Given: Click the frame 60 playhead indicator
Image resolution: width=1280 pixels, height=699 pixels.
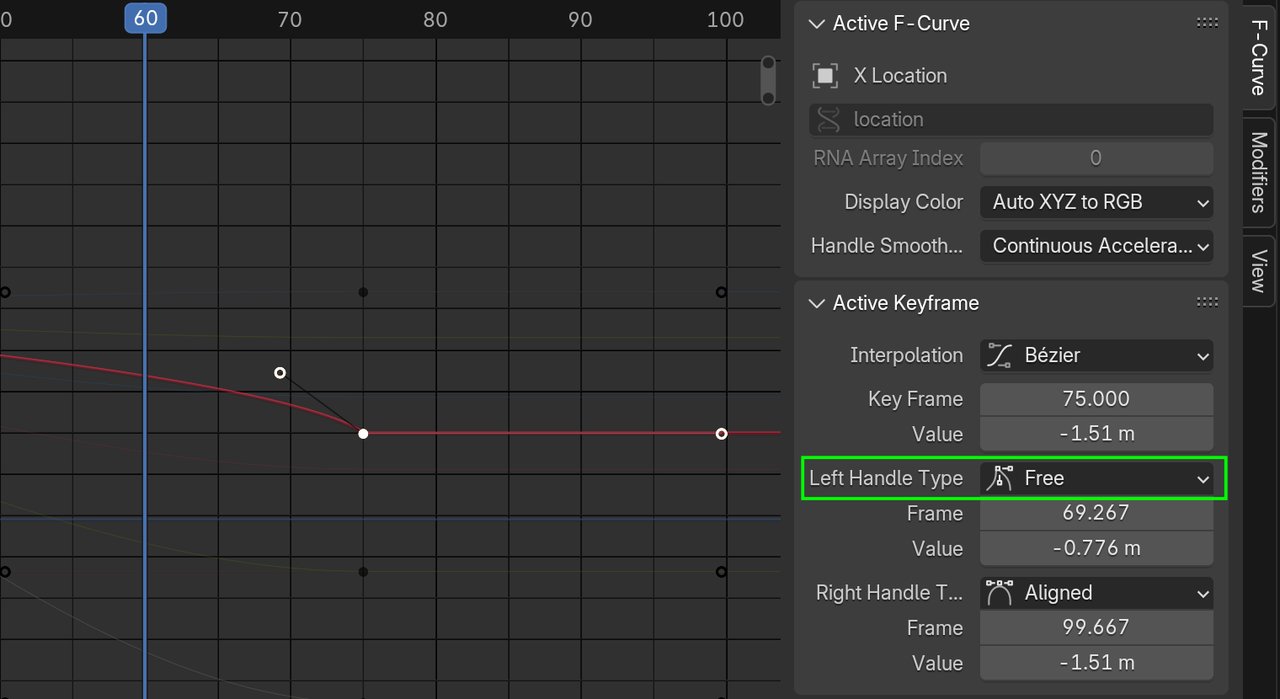Looking at the screenshot, I should (145, 18).
